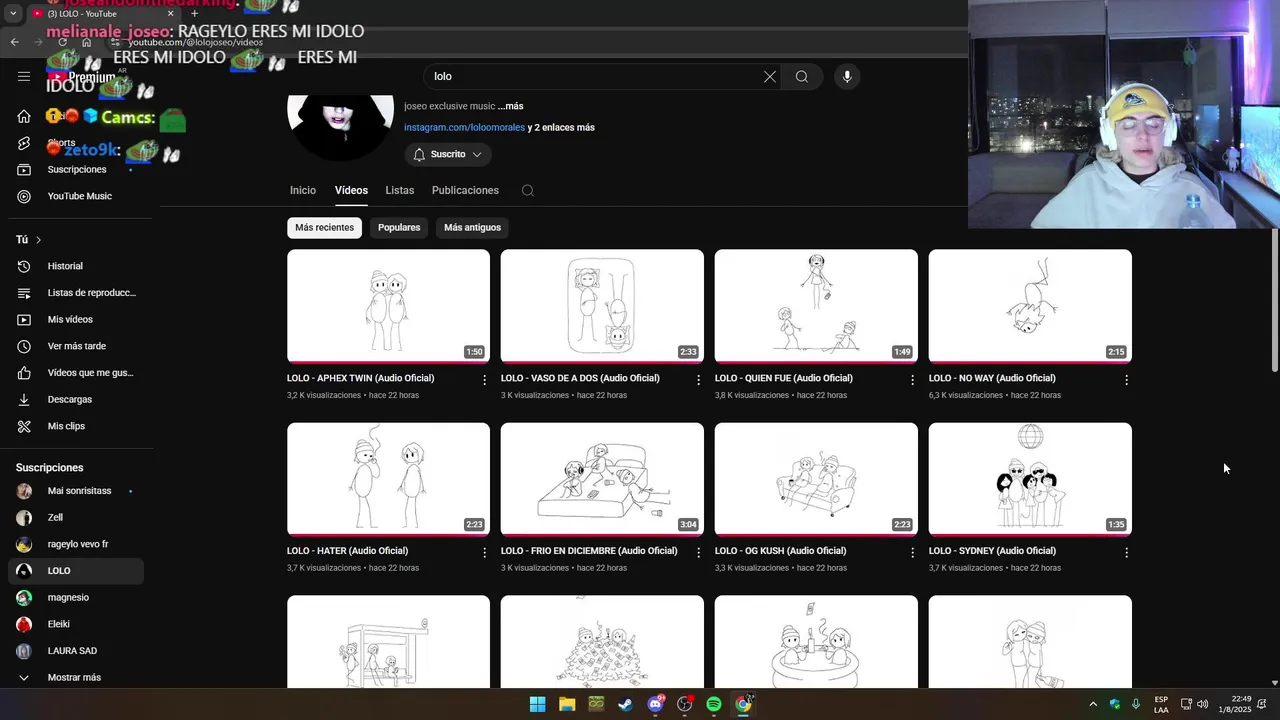Open the options menu for LOLO - NO WAY

(x=1126, y=380)
